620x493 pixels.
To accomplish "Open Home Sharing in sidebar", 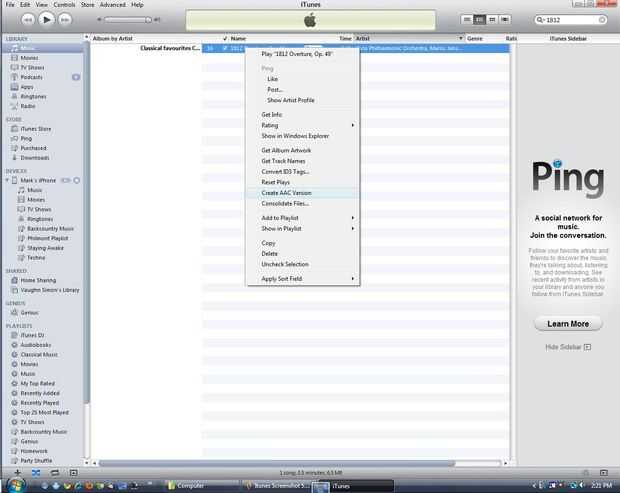I will 38,280.
